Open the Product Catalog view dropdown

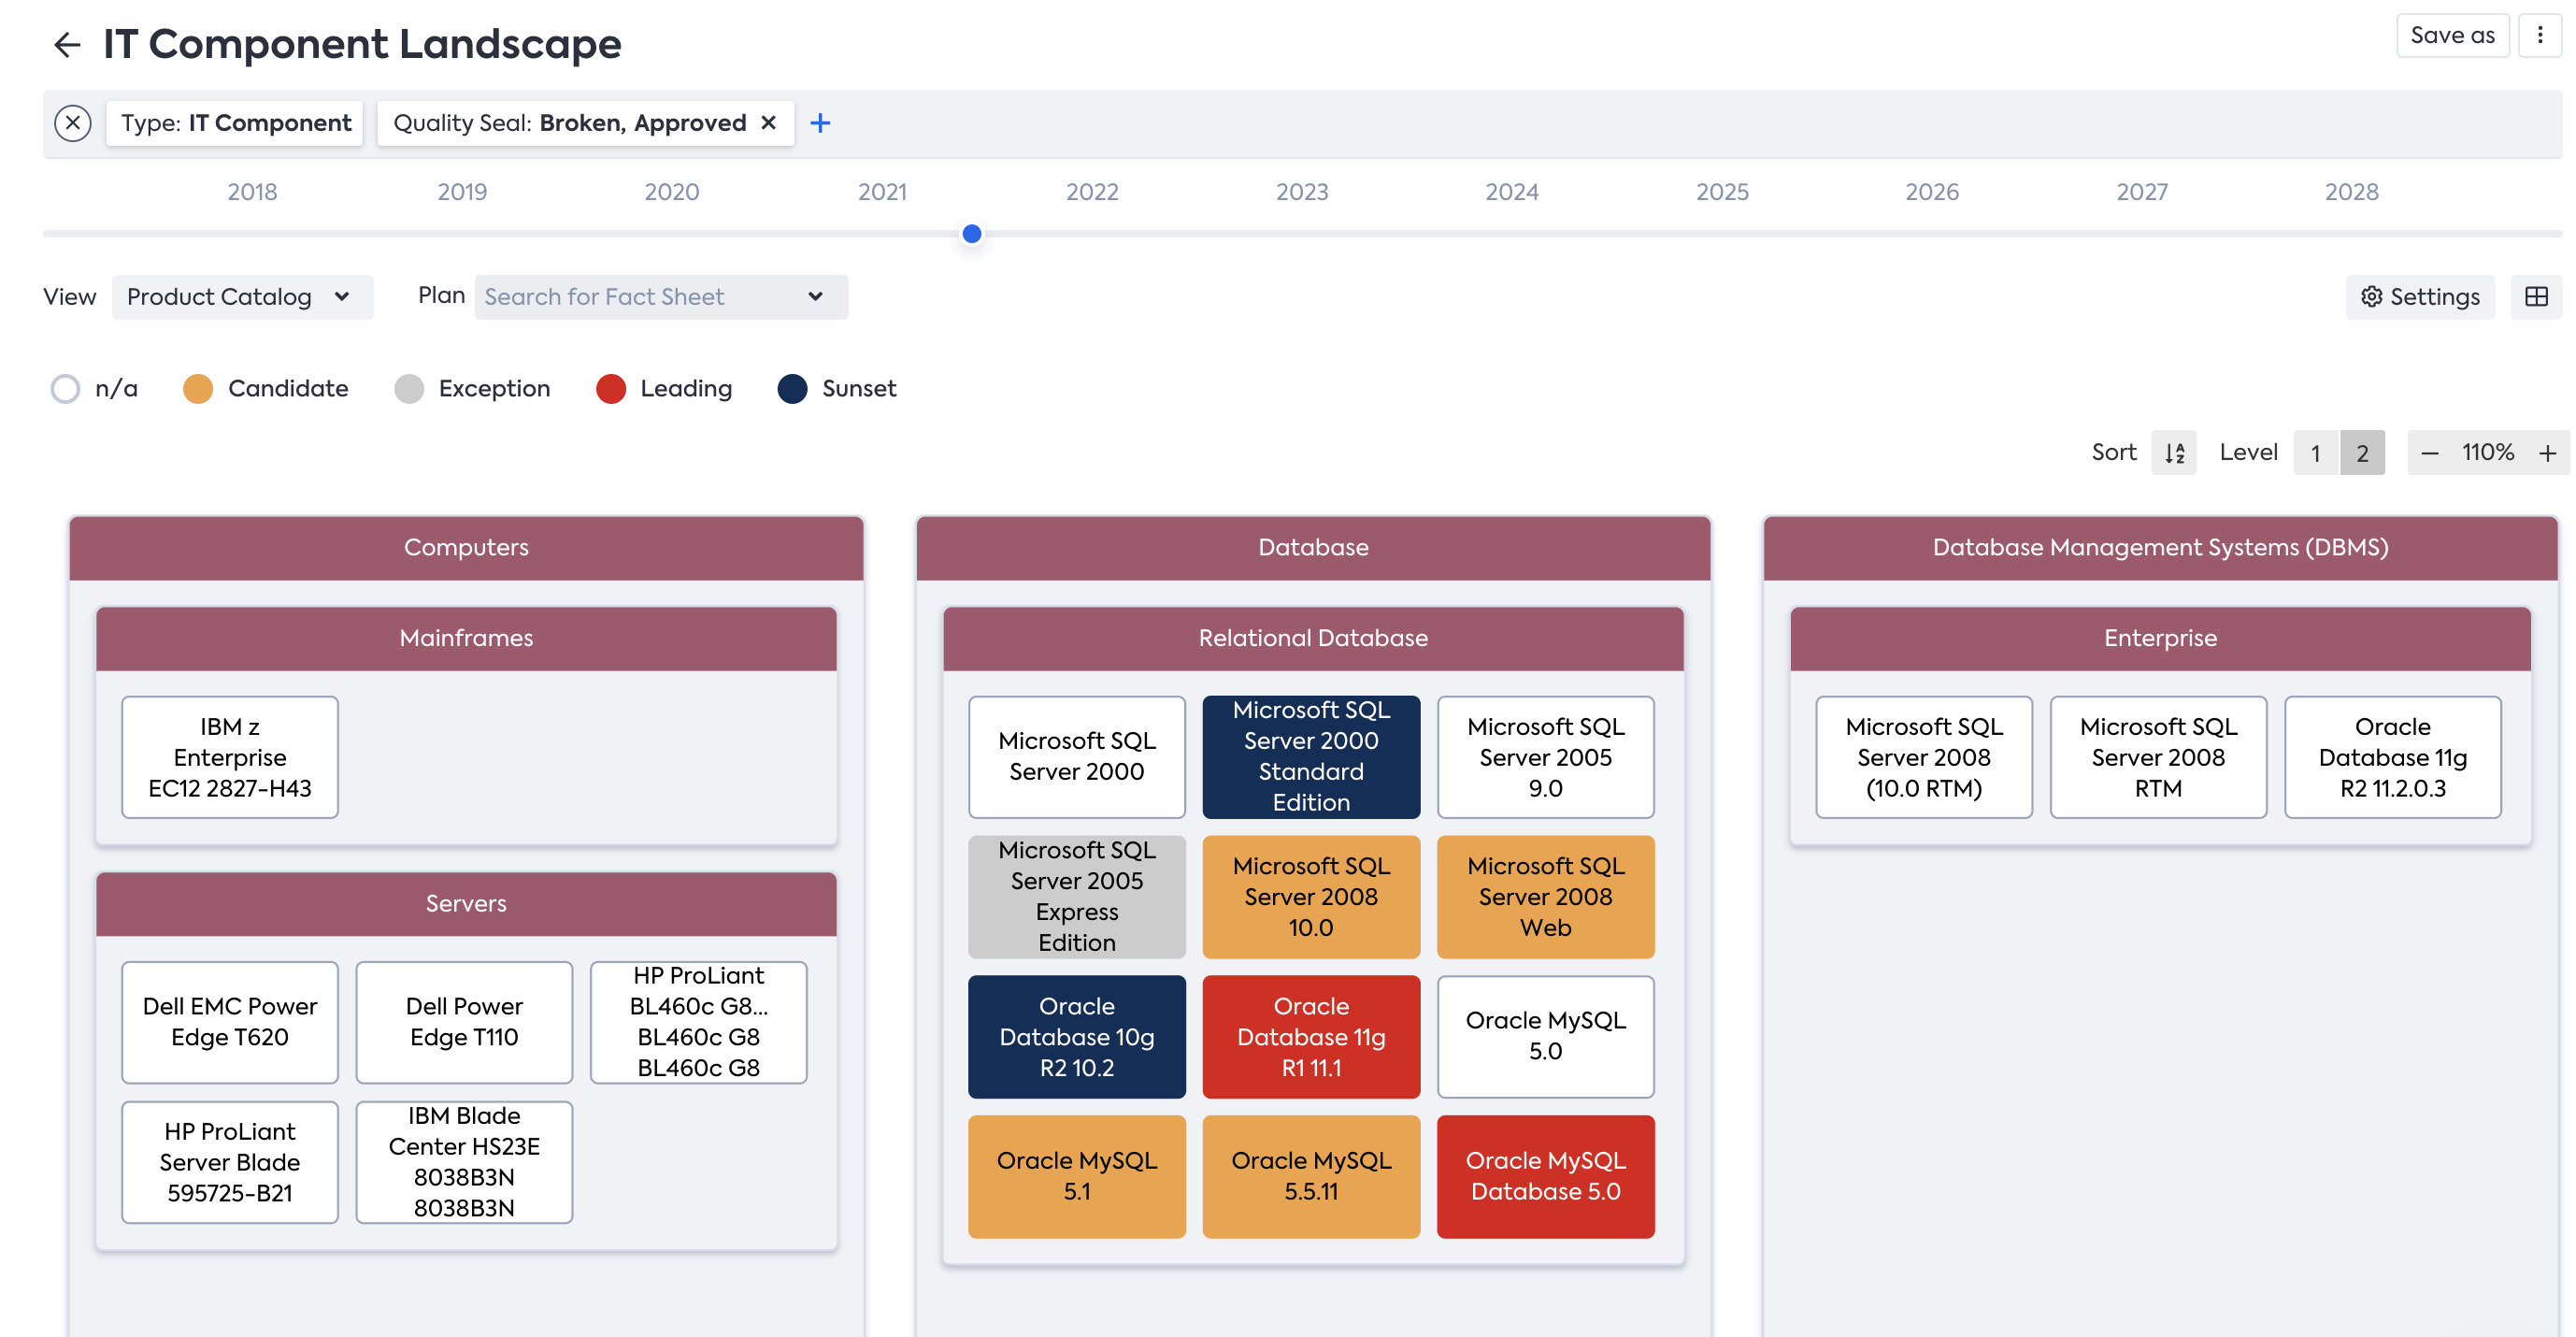tap(240, 297)
